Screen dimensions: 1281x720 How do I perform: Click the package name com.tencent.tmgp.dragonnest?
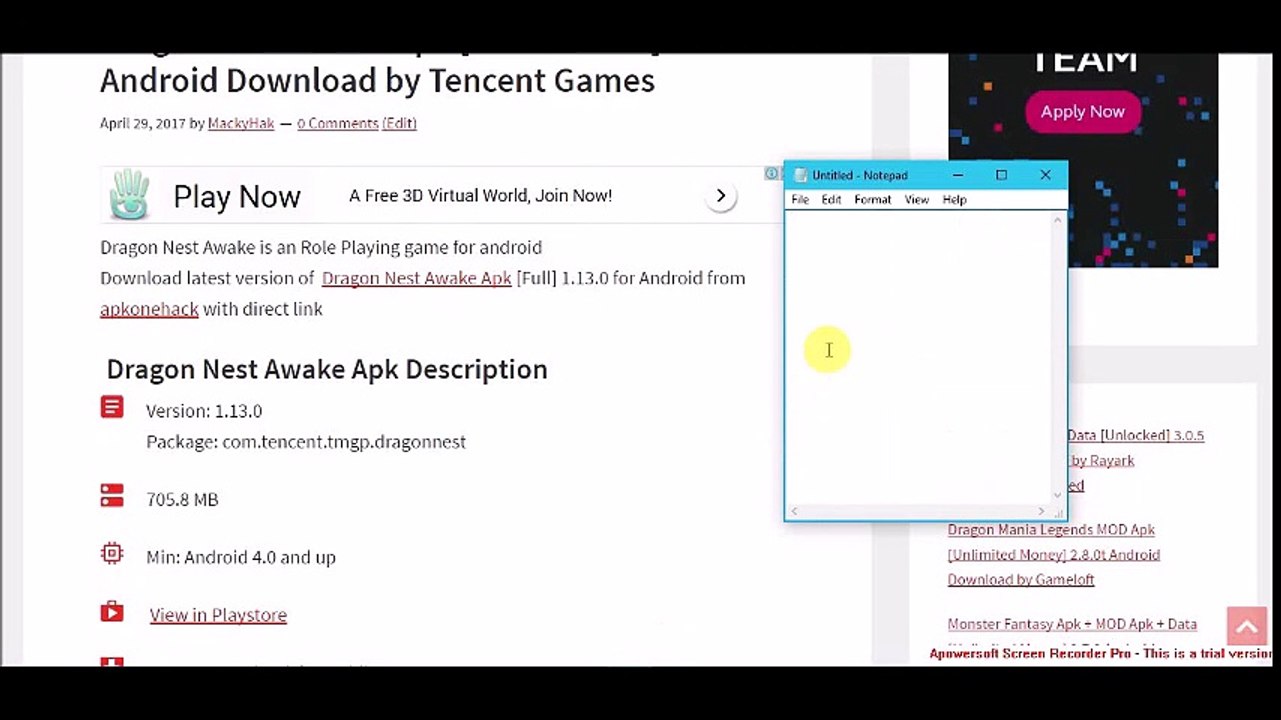coord(344,442)
